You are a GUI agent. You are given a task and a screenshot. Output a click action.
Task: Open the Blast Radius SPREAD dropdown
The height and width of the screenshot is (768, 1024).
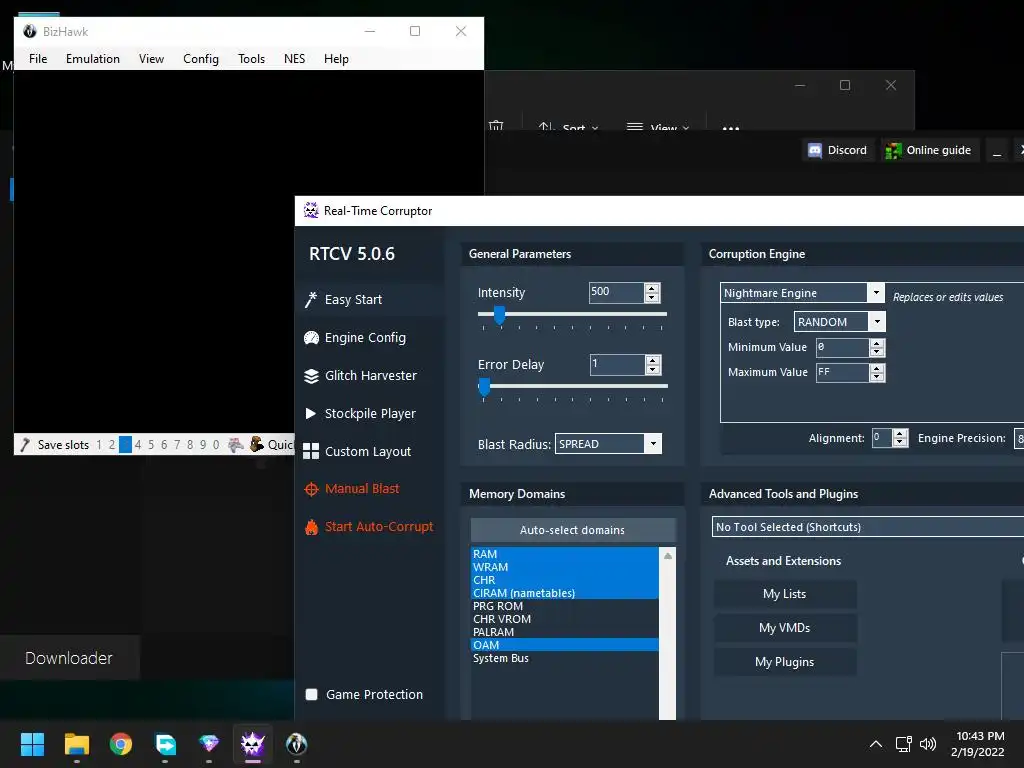point(652,444)
